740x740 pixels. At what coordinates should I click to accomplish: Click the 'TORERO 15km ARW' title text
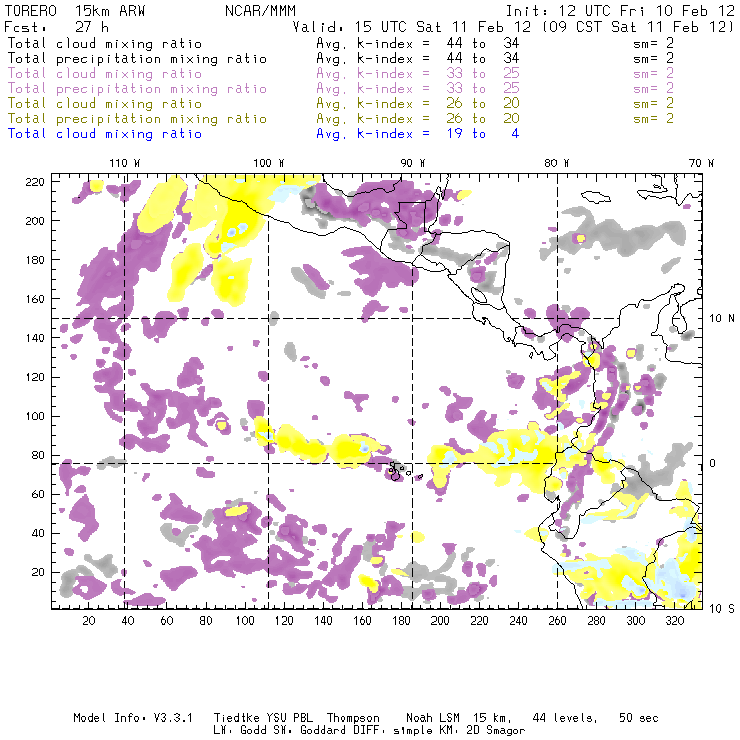click(75, 11)
